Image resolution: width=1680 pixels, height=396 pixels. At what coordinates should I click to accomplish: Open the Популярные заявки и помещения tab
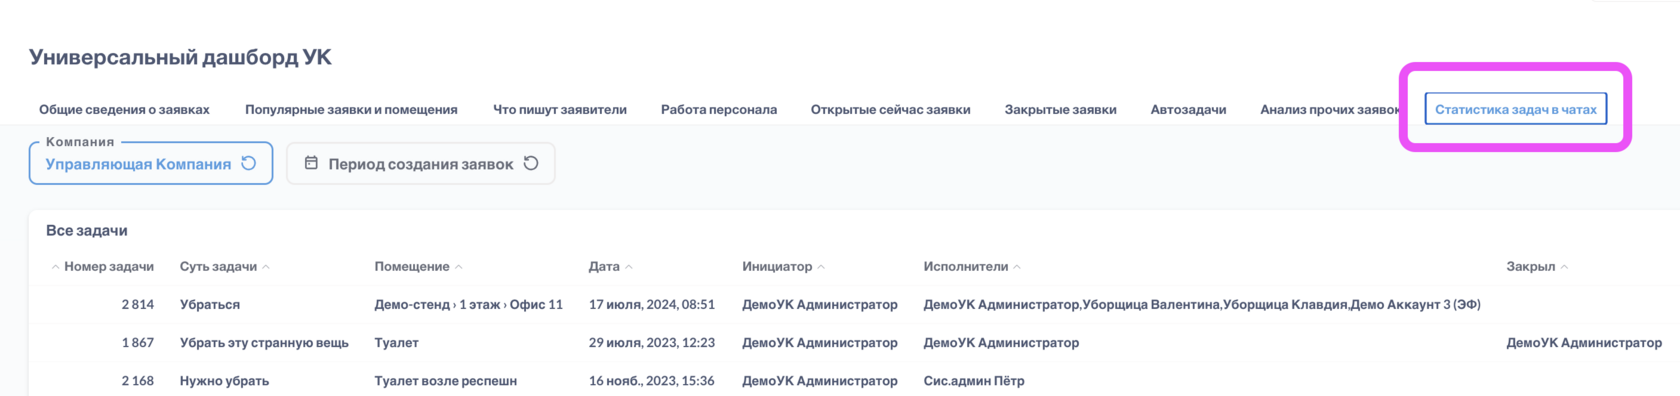[x=351, y=110]
